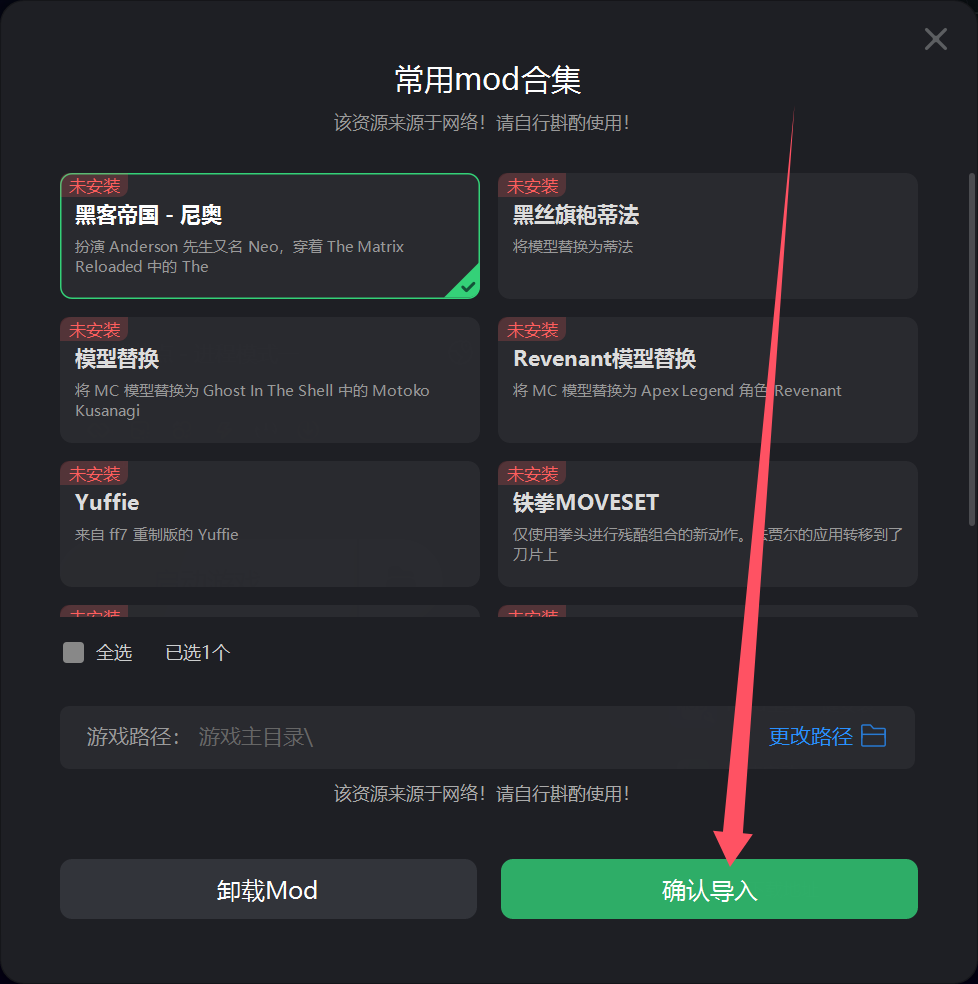Click the 确认导入 button
Viewport: 978px width, 984px height.
[709, 889]
